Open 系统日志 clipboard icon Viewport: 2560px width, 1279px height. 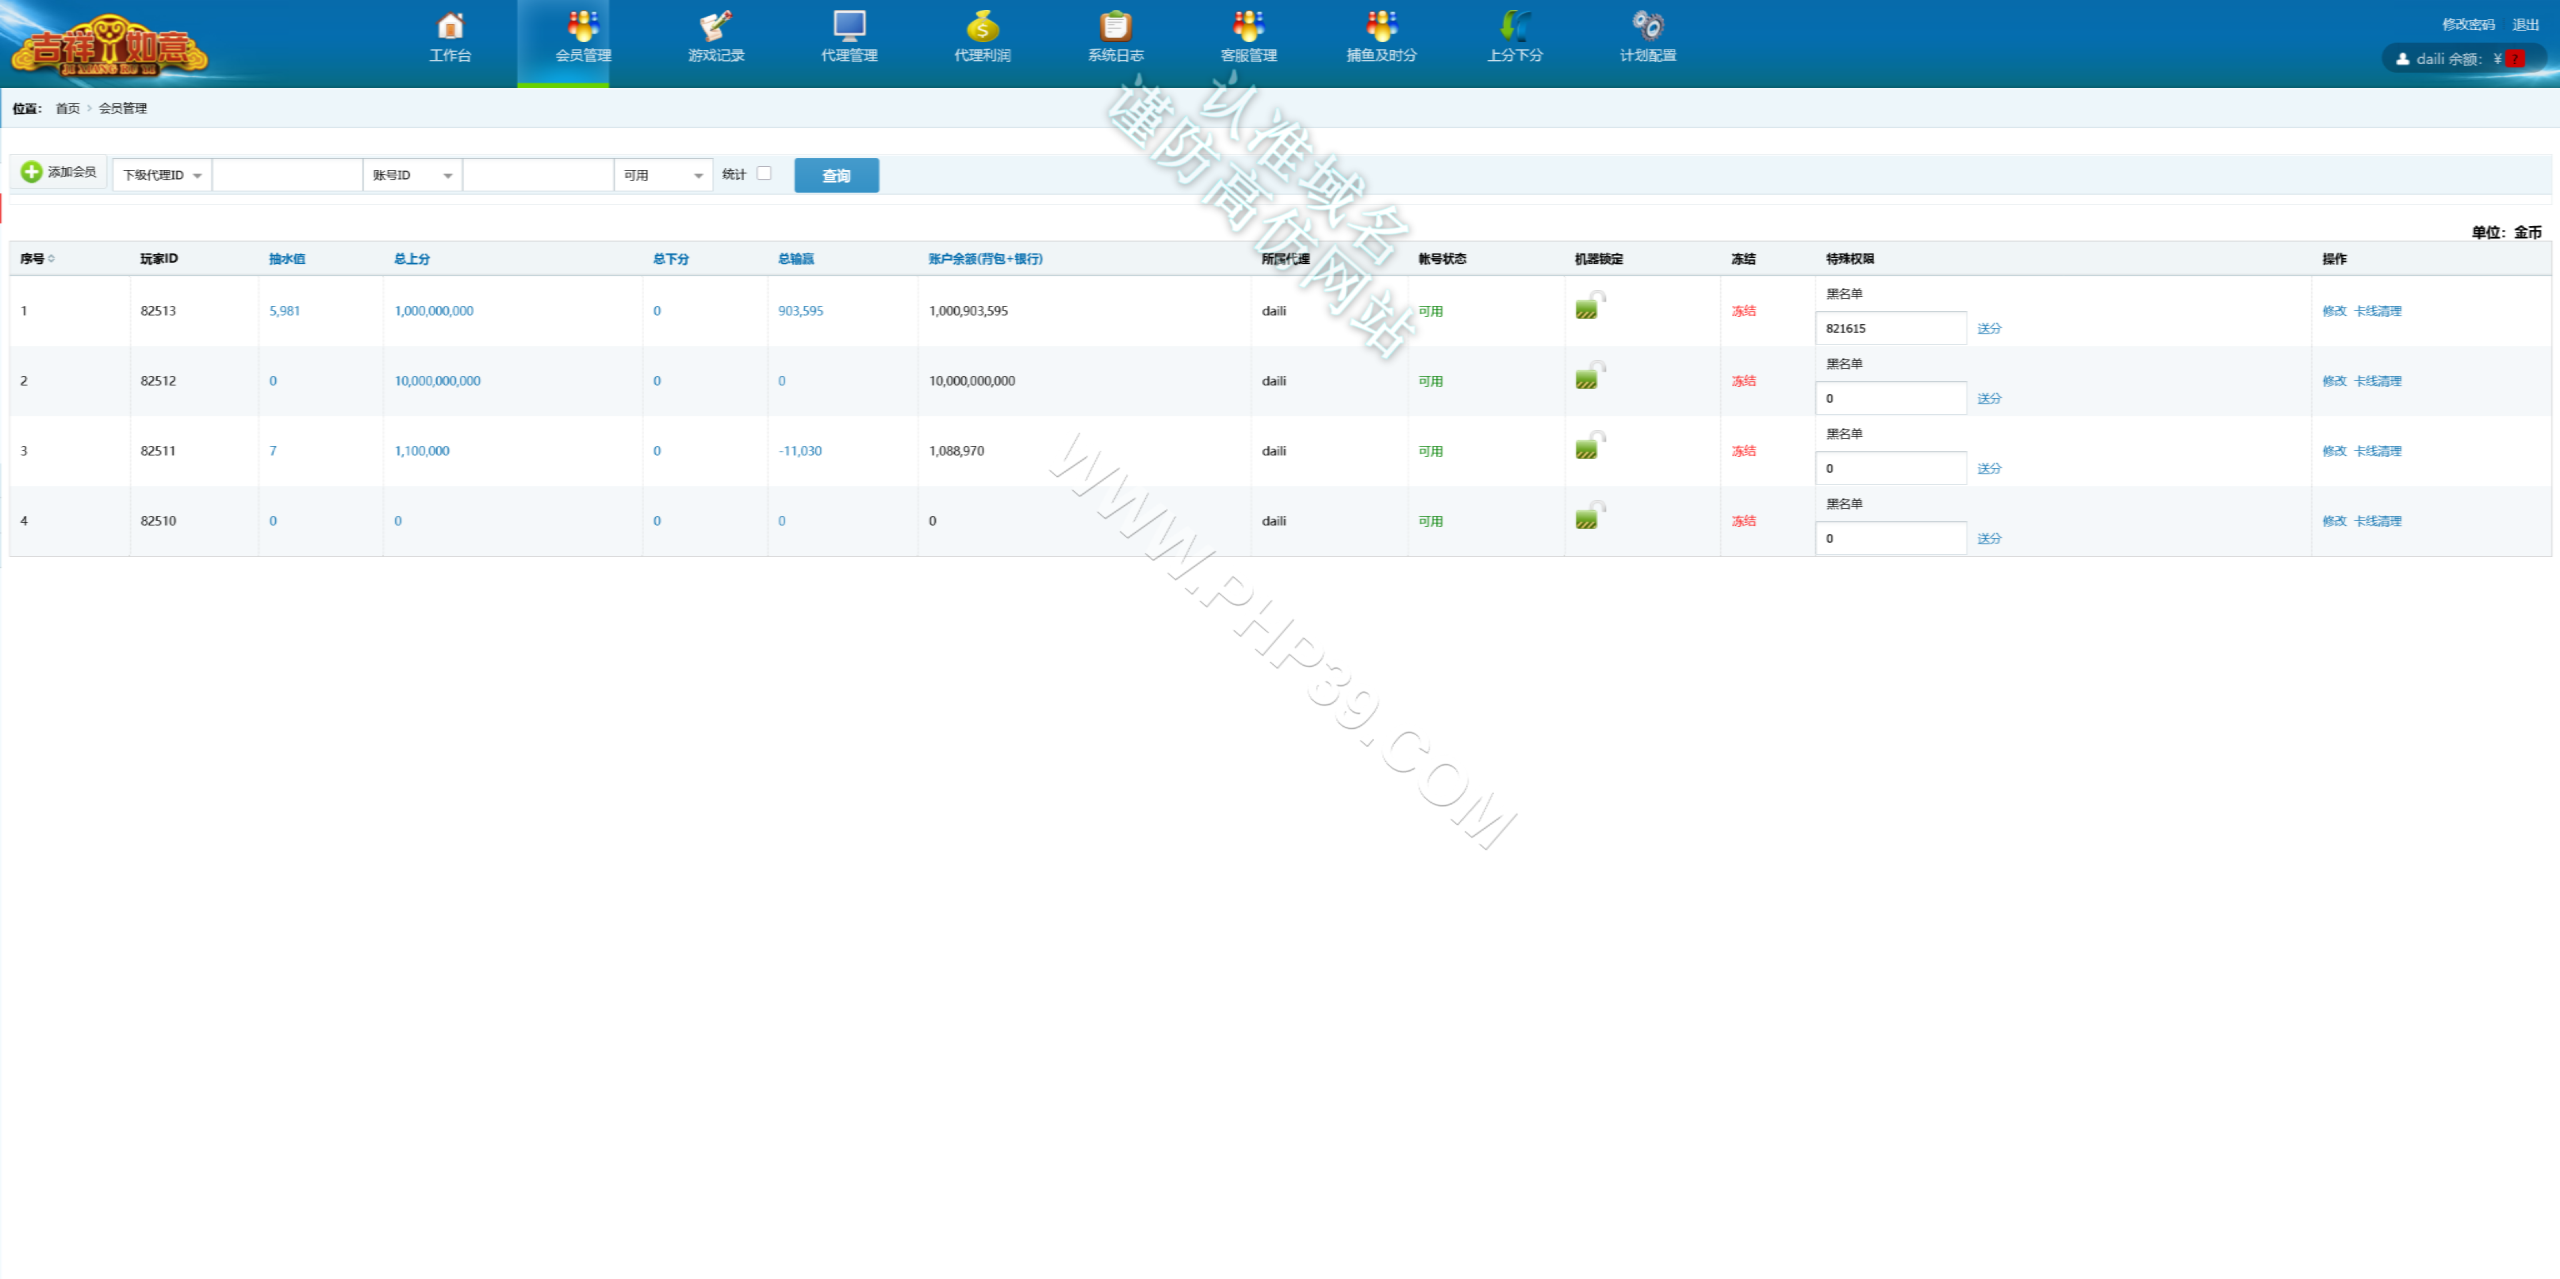[1115, 25]
